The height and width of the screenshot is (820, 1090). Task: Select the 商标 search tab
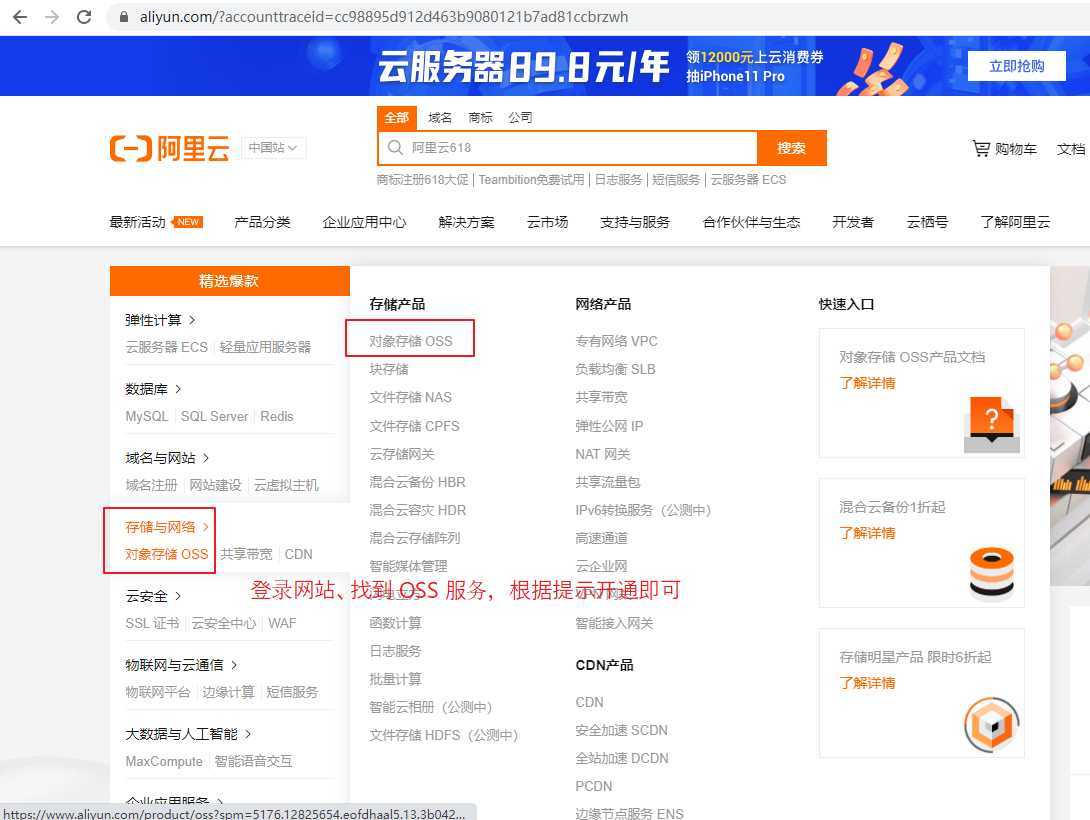480,117
